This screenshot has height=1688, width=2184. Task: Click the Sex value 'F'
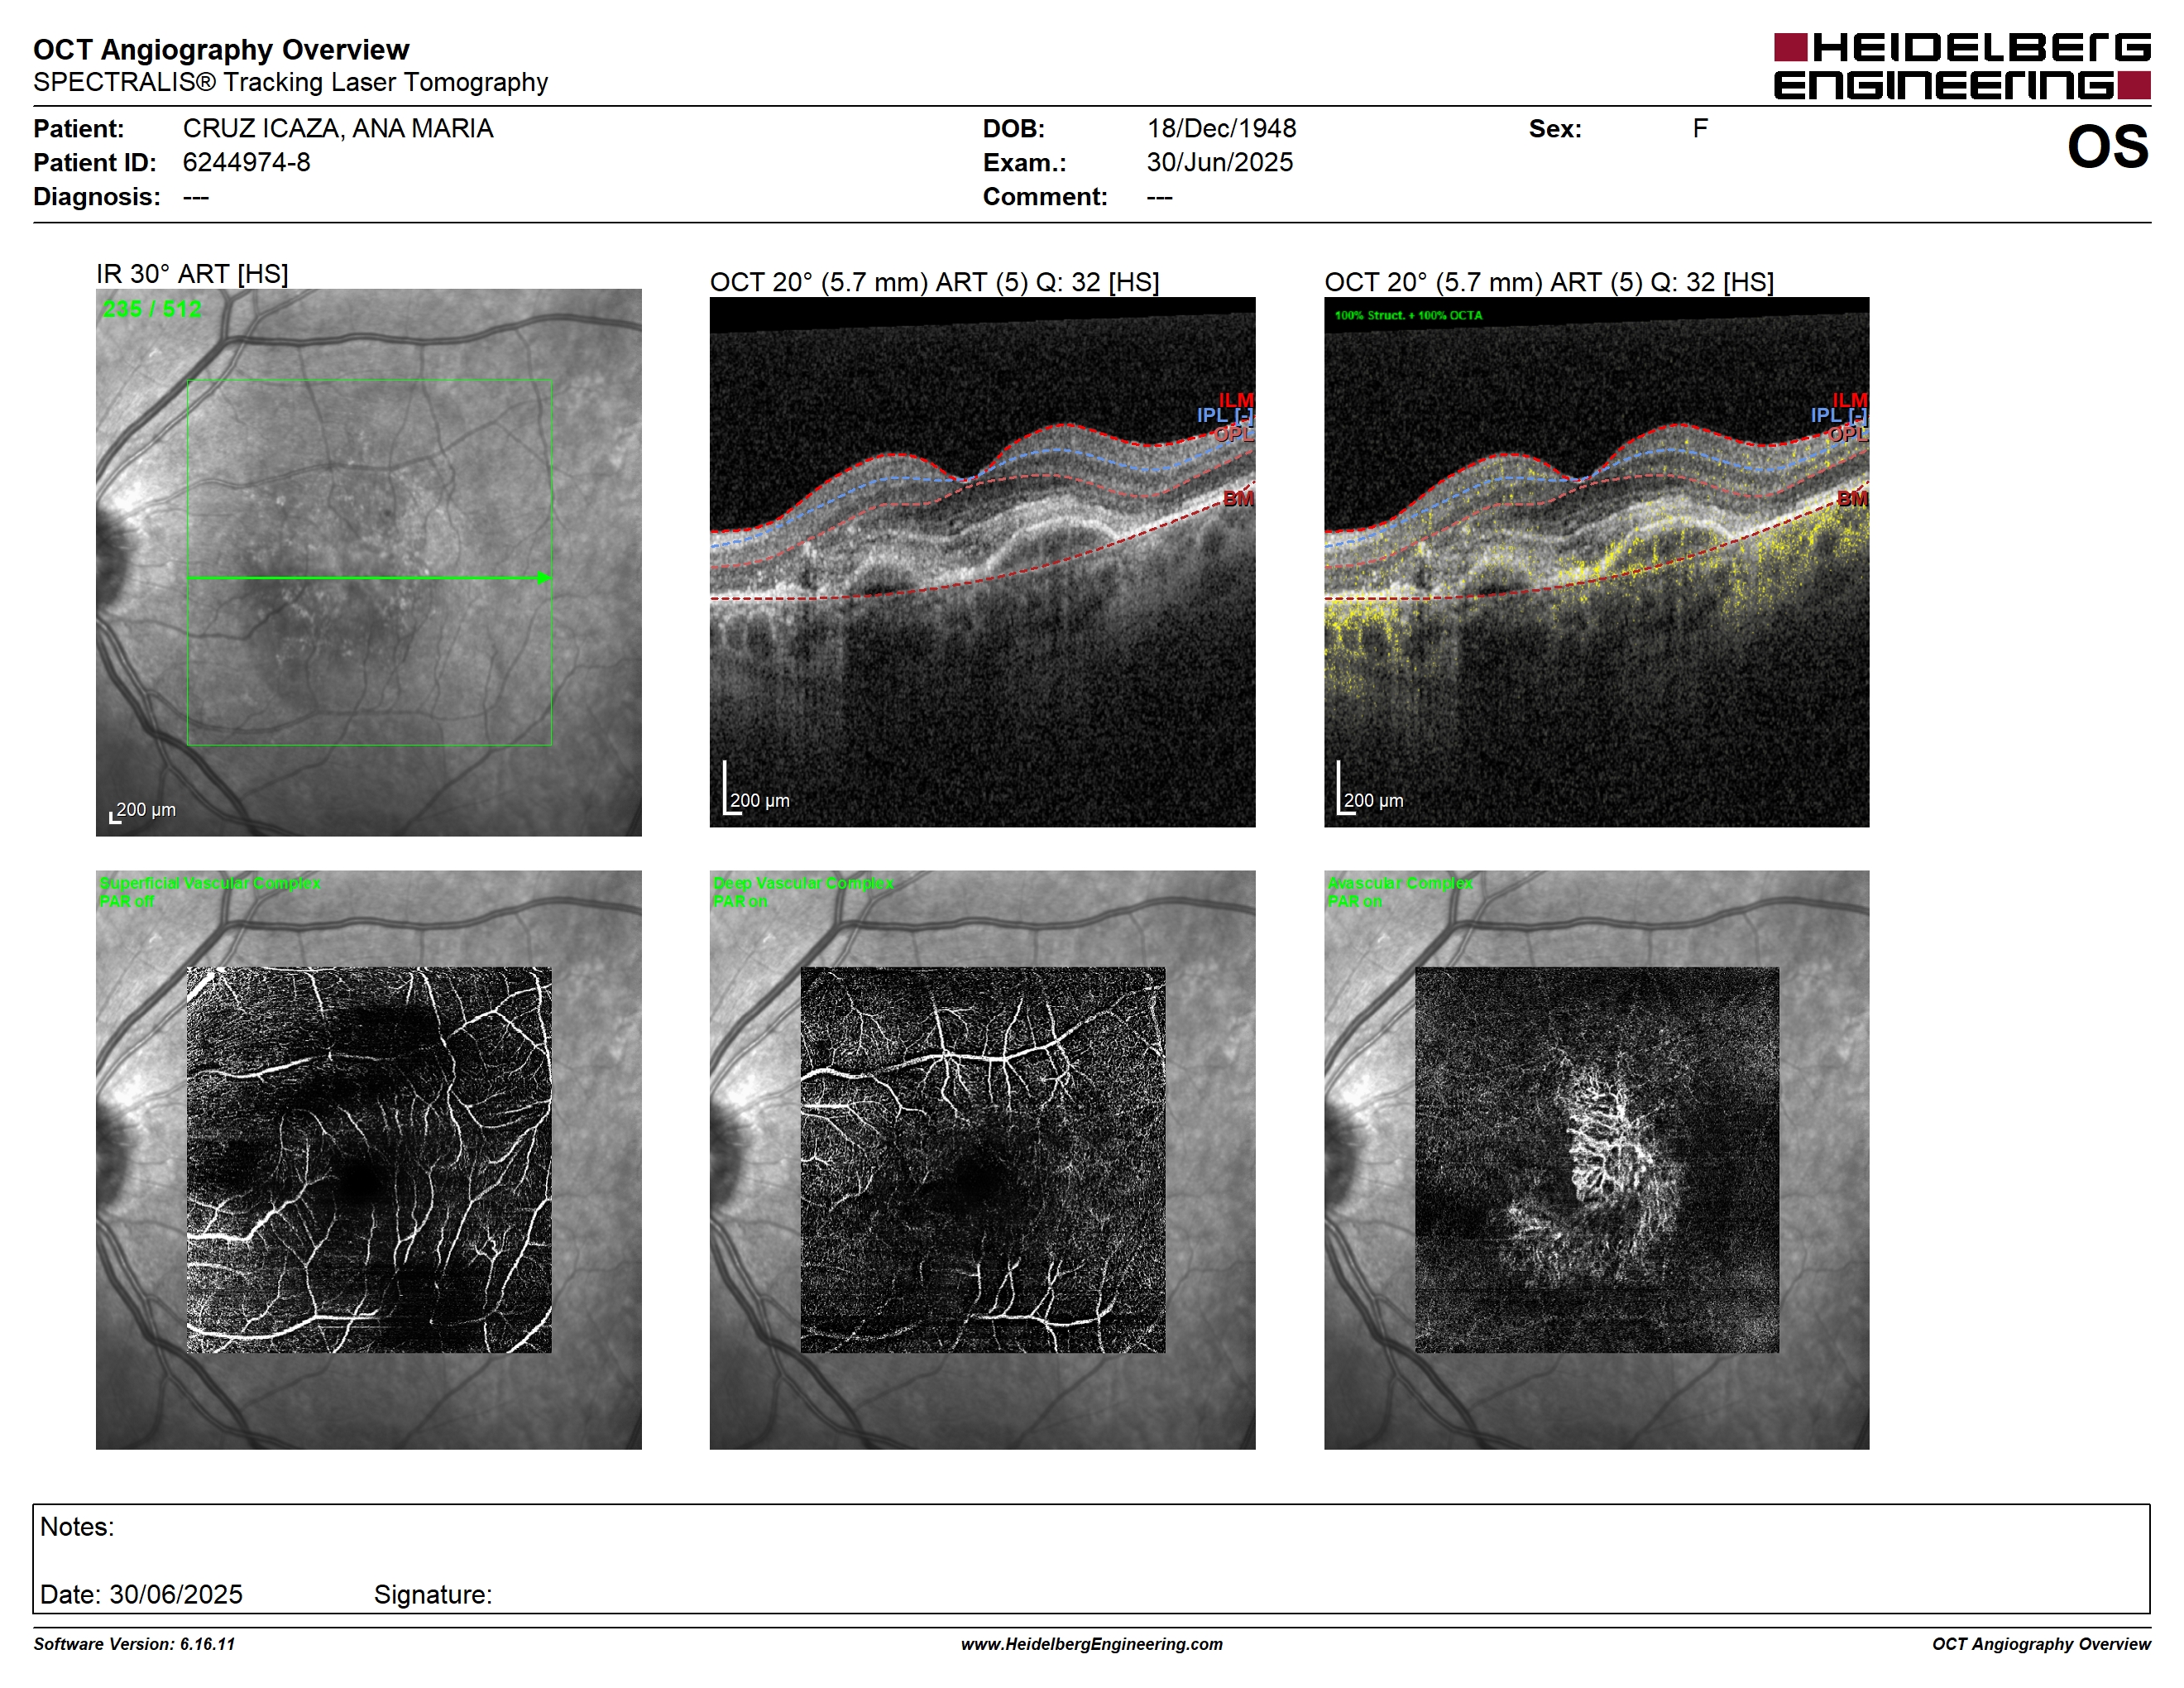pos(1700,128)
